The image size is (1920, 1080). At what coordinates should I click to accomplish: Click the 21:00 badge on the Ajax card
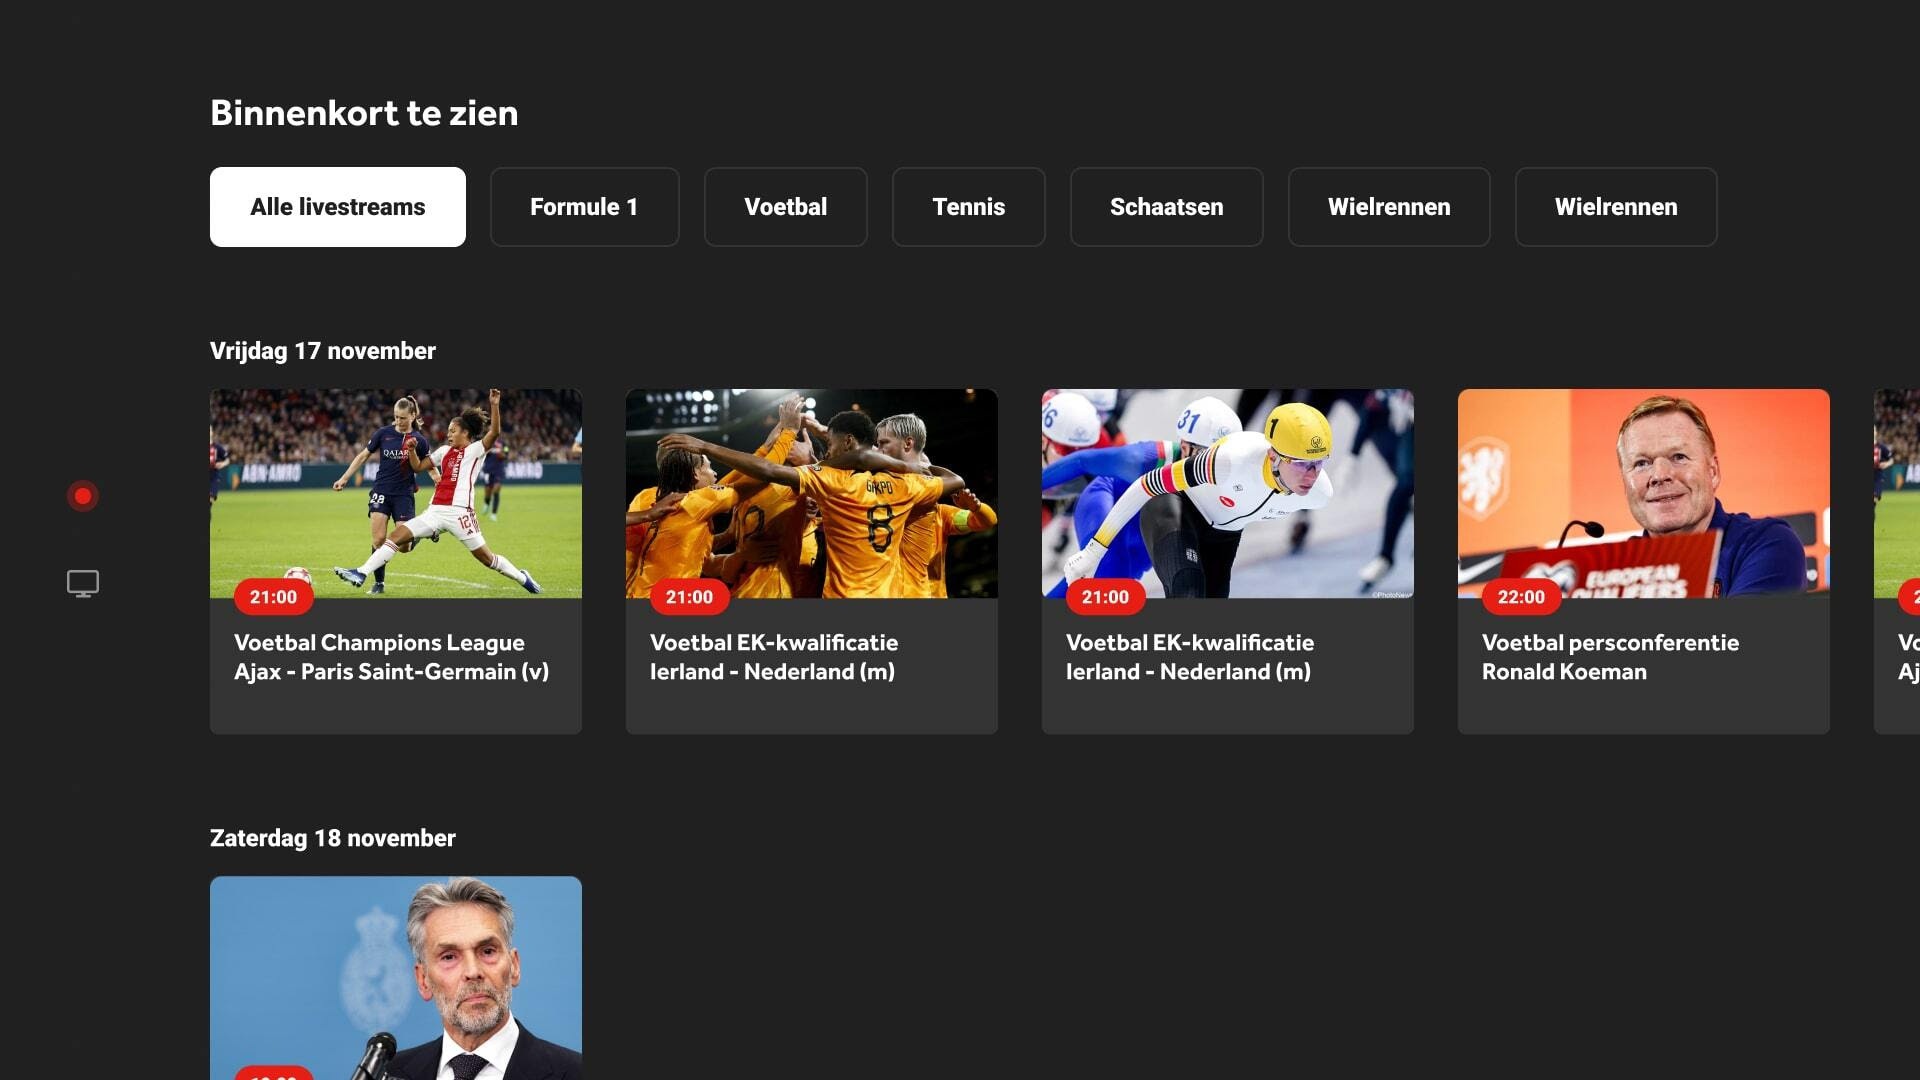pos(271,597)
